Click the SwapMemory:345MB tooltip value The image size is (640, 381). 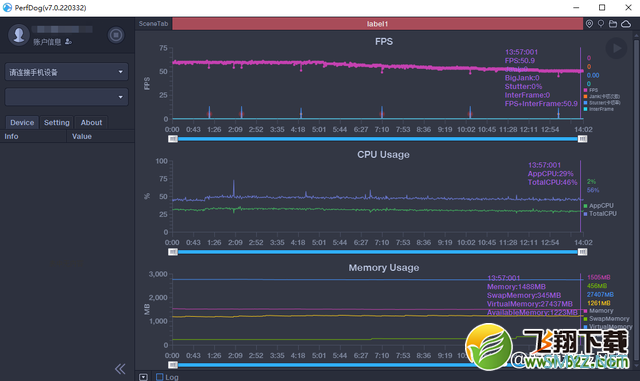pos(524,296)
